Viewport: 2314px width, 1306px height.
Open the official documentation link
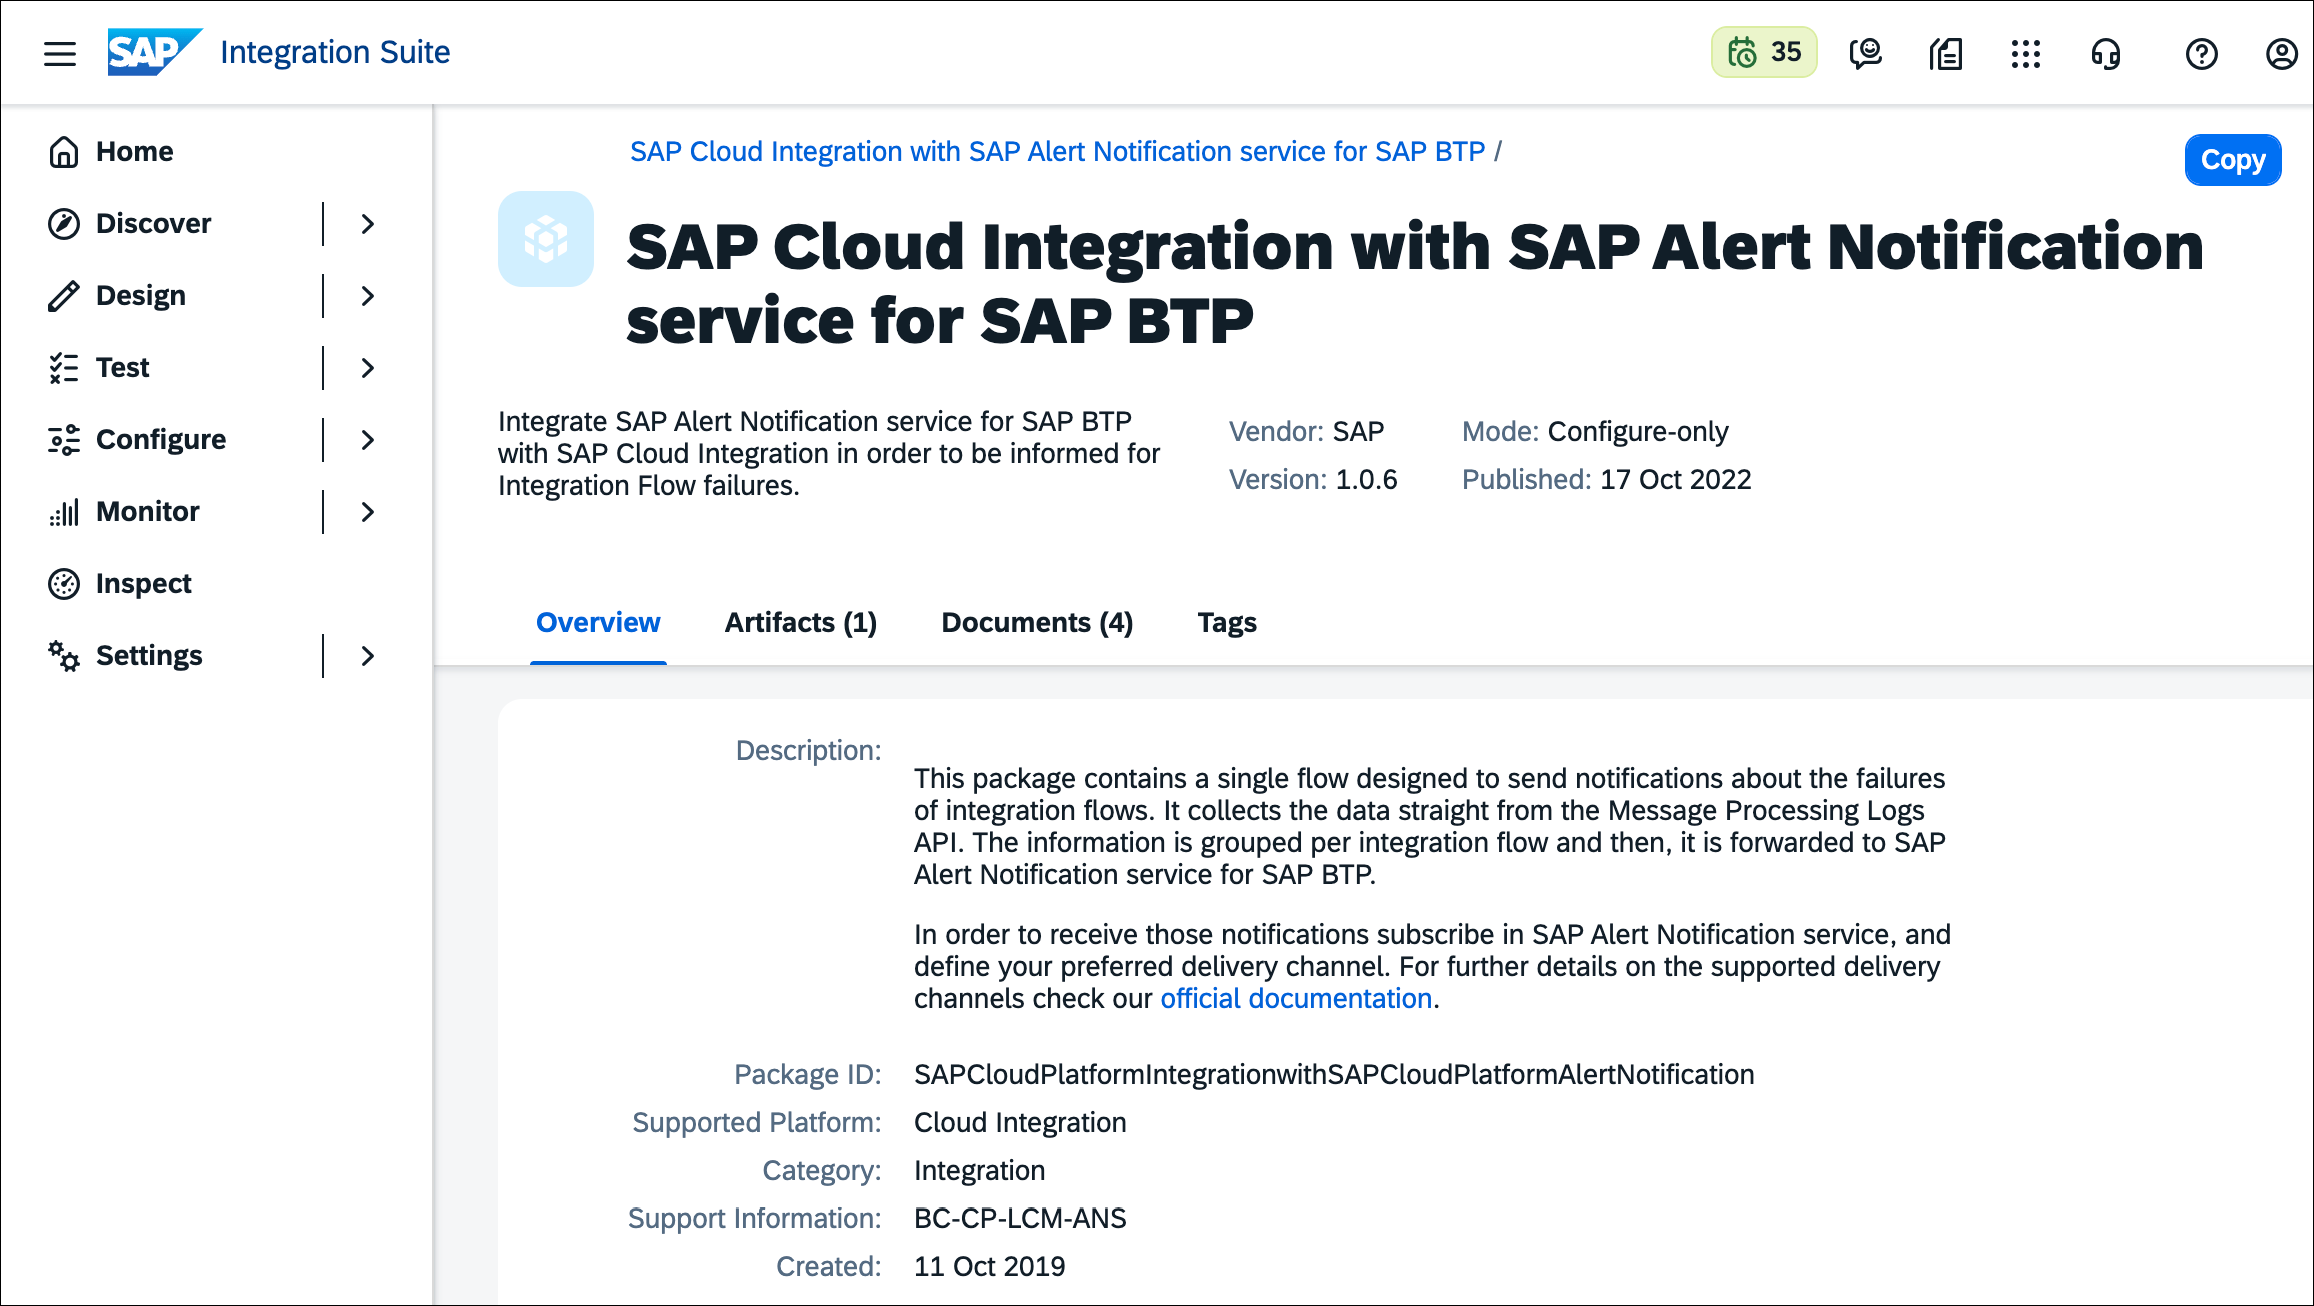1296,999
